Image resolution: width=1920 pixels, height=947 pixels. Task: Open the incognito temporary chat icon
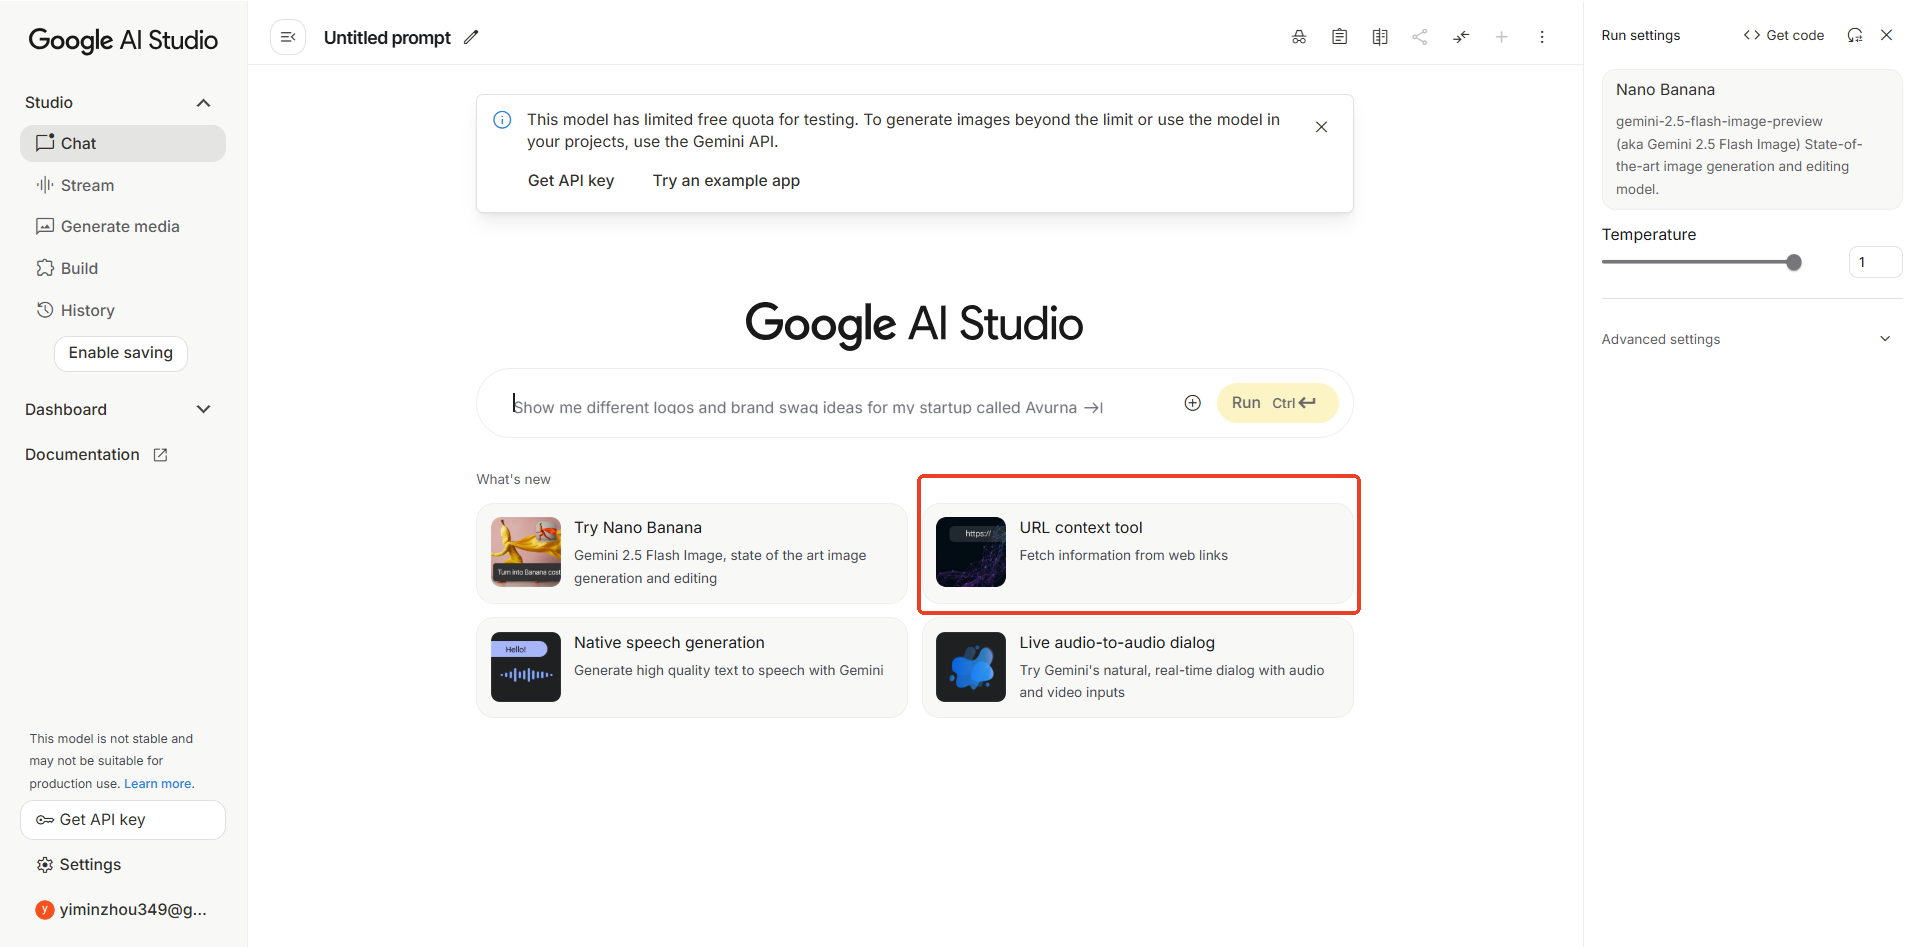click(x=1299, y=36)
